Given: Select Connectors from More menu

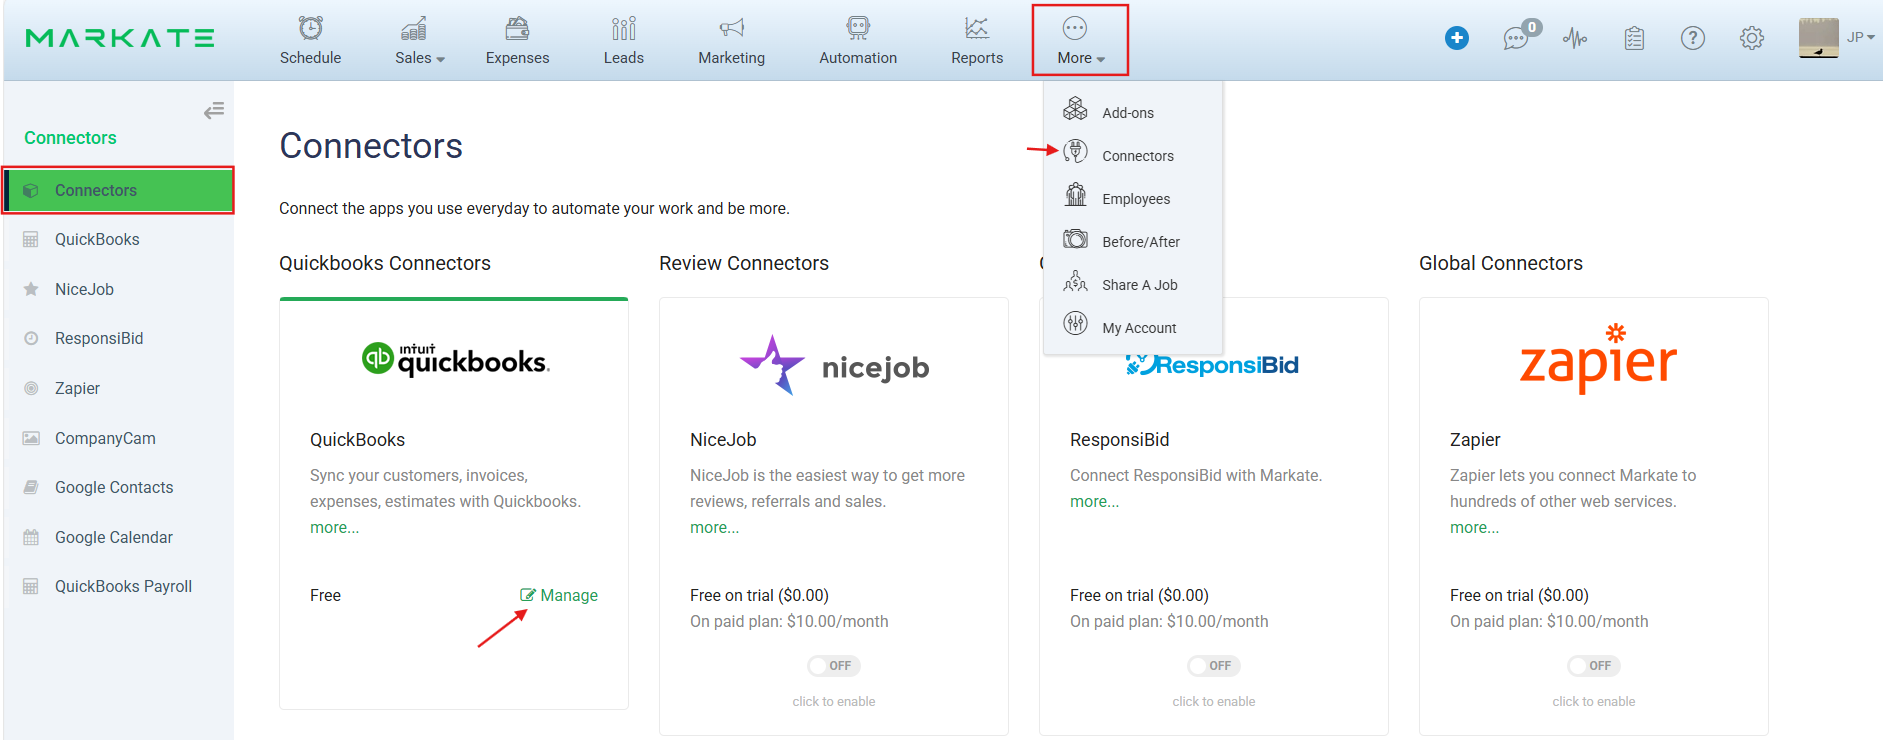Looking at the screenshot, I should pos(1138,156).
